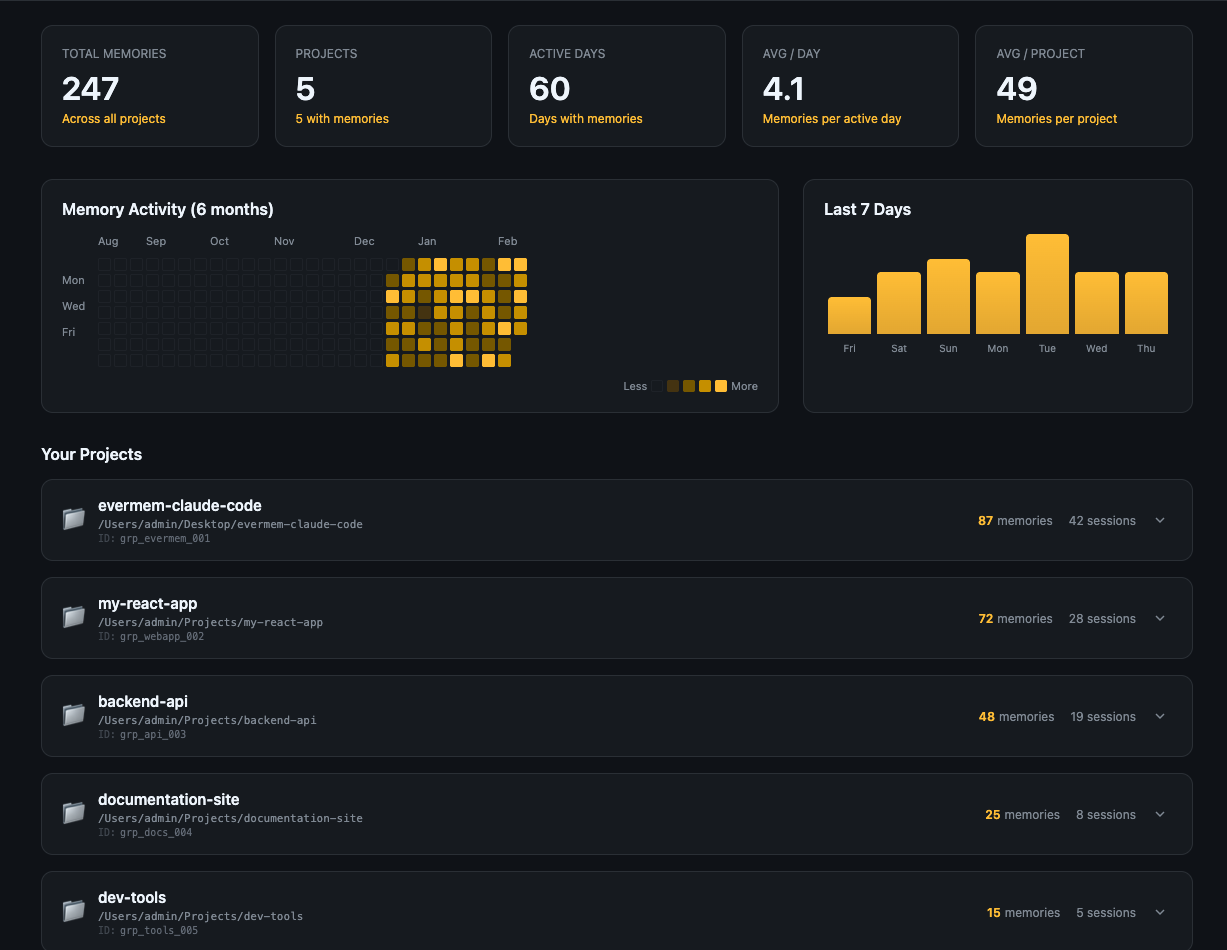This screenshot has width=1227, height=950.
Task: Click the 'backend-api' project title
Action: pos(143,702)
